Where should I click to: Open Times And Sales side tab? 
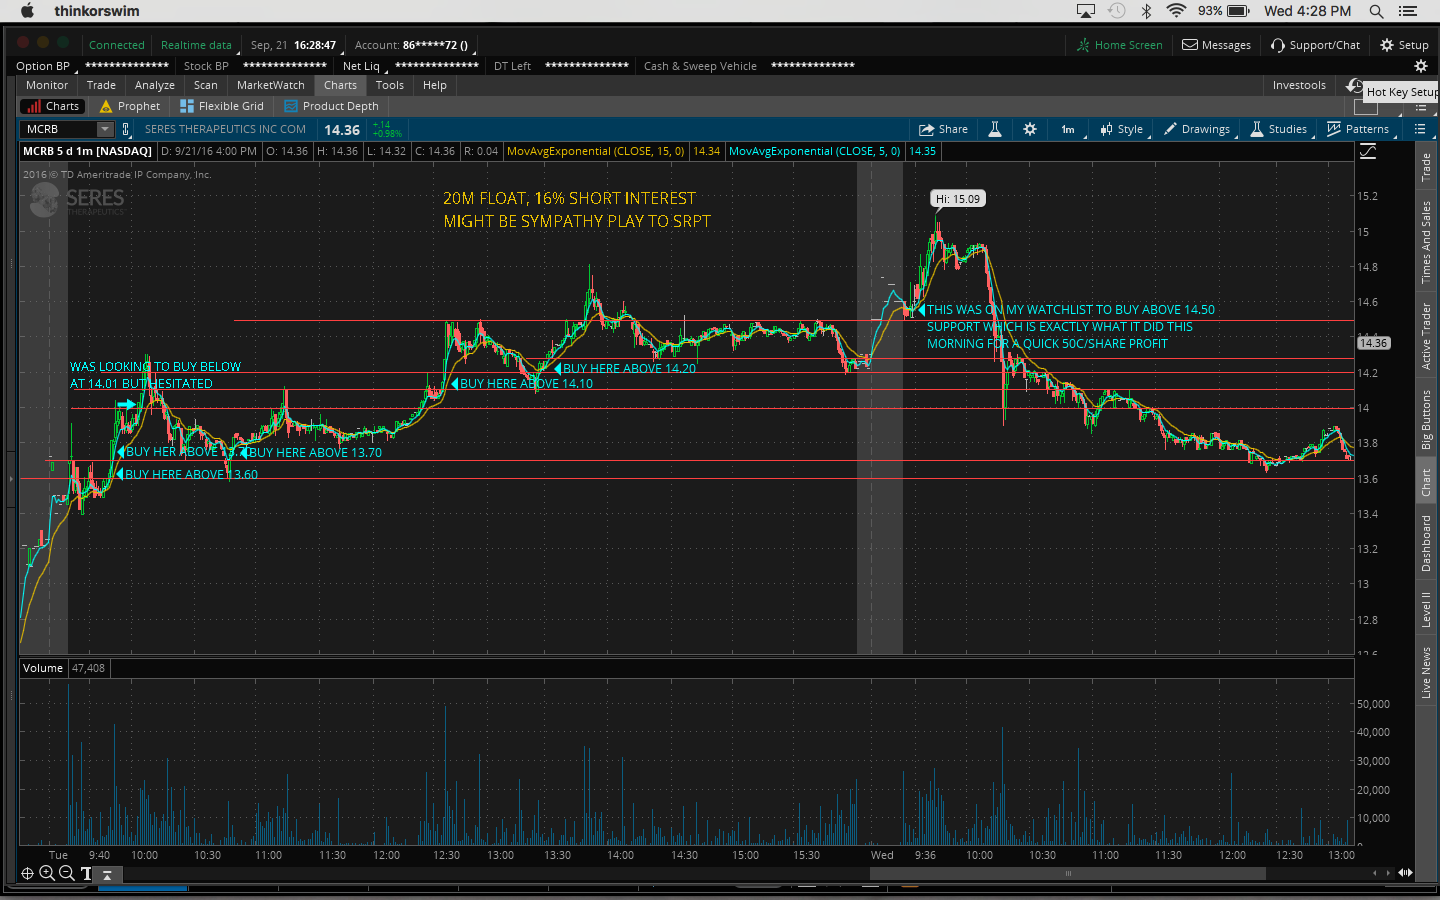coord(1426,242)
